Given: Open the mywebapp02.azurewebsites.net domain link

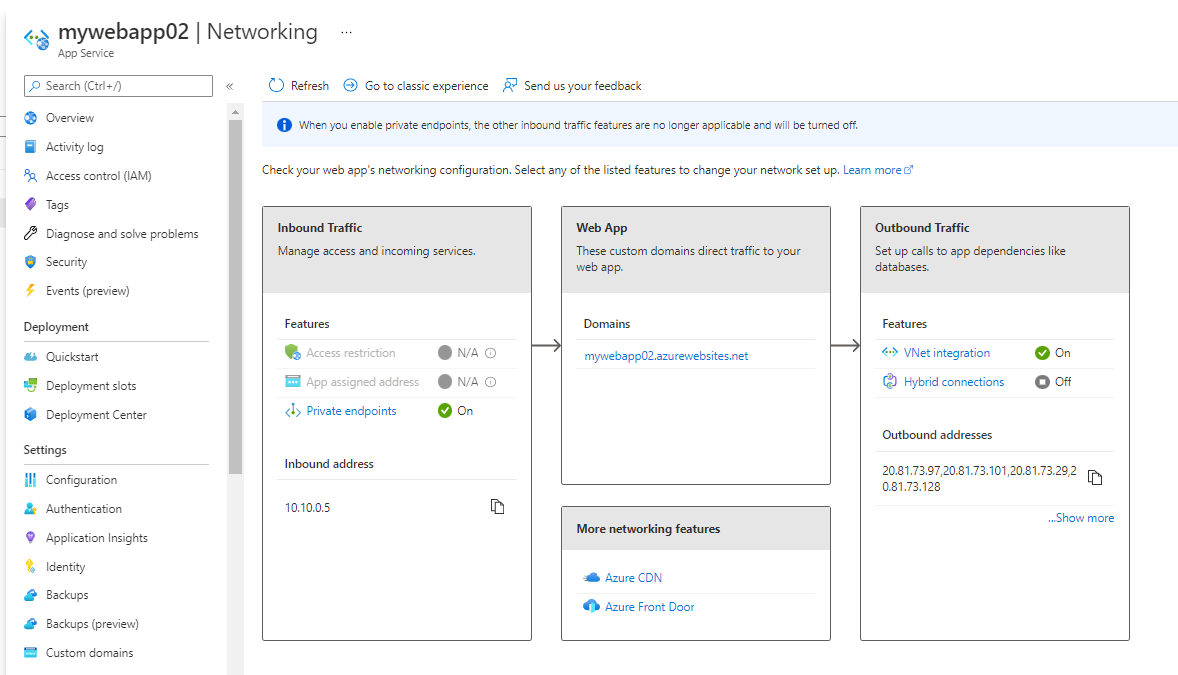Looking at the screenshot, I should click(666, 356).
